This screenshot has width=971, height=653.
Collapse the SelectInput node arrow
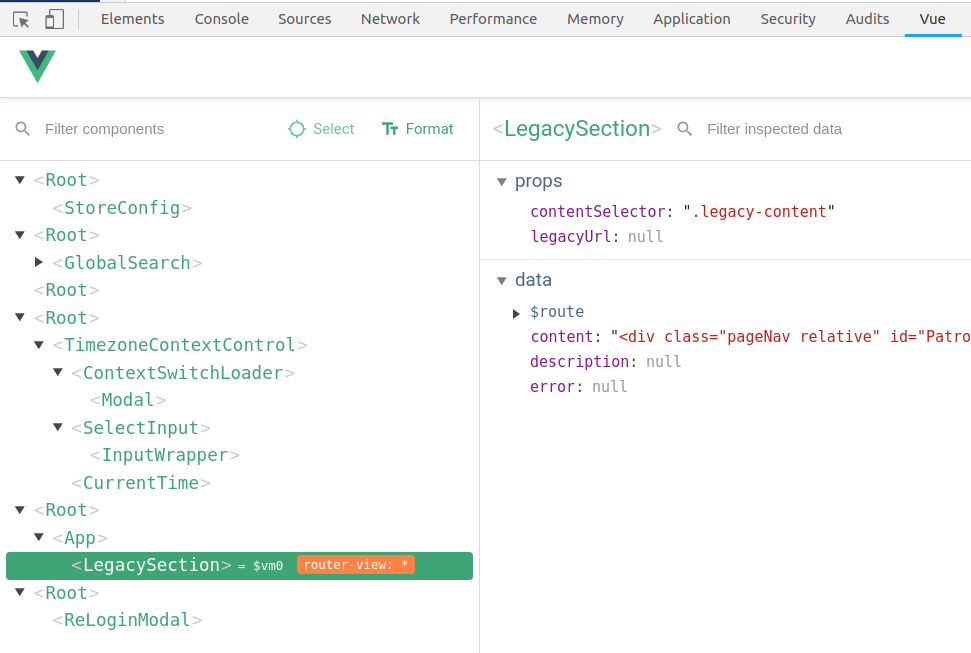point(58,427)
